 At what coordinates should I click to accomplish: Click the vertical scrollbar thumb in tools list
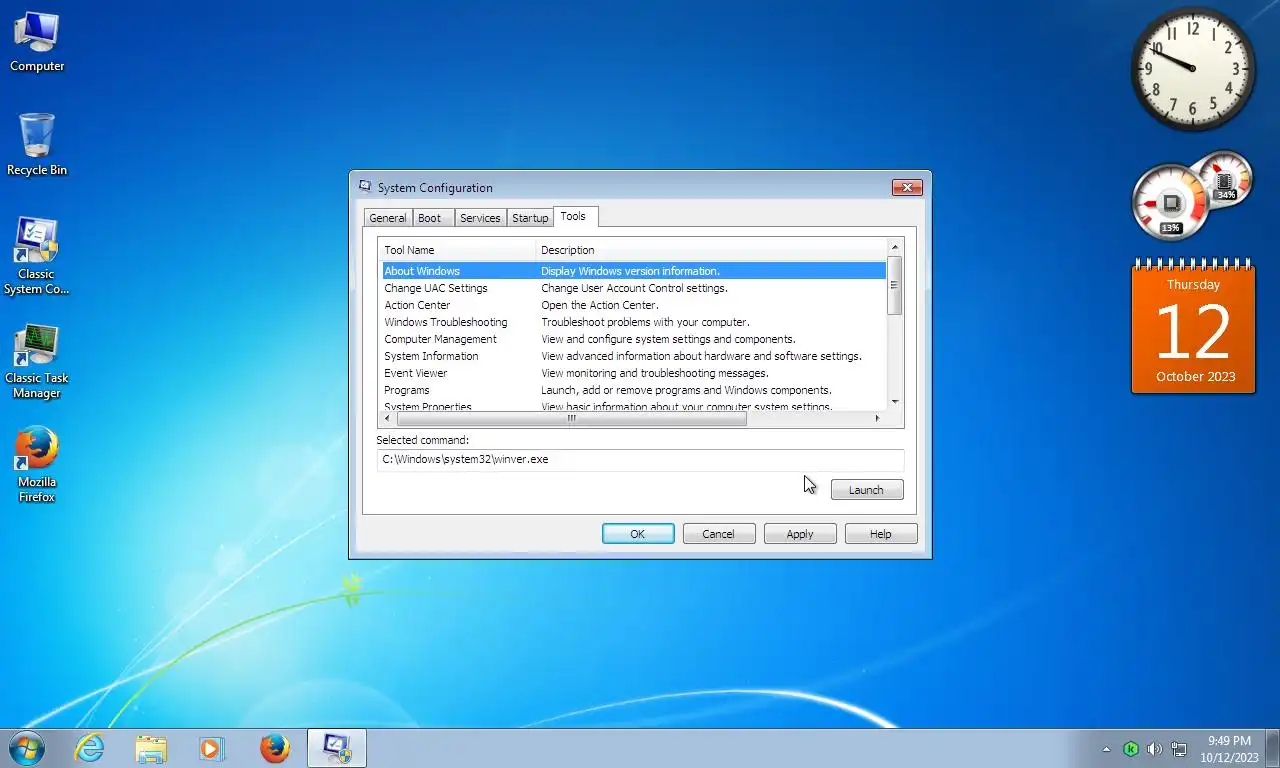895,286
